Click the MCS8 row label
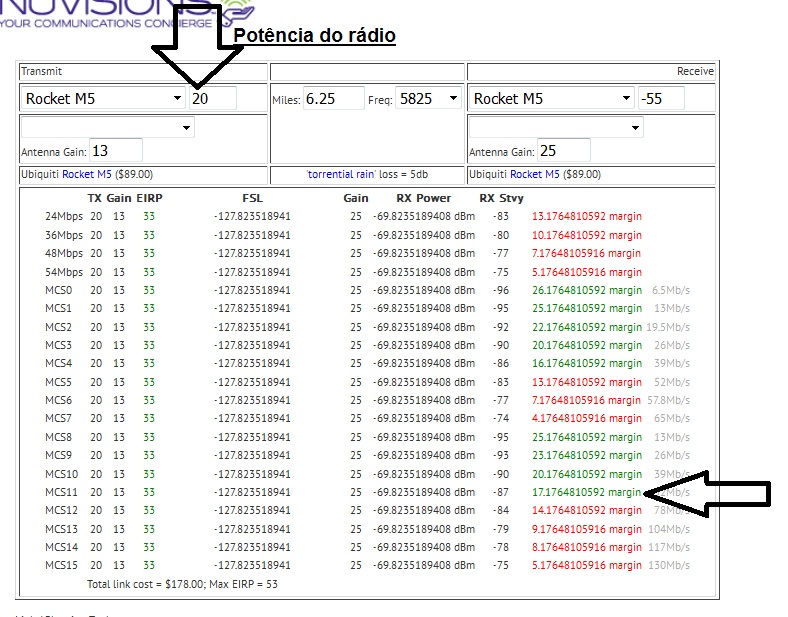This screenshot has width=788, height=617. click(x=58, y=437)
